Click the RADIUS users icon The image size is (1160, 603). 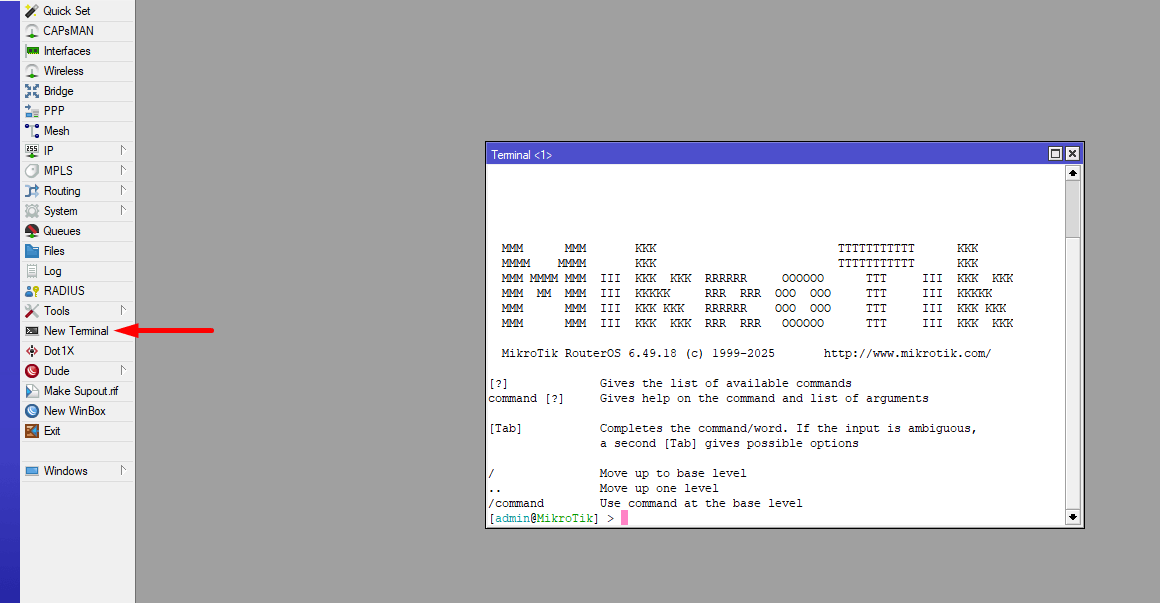pyautogui.click(x=32, y=291)
